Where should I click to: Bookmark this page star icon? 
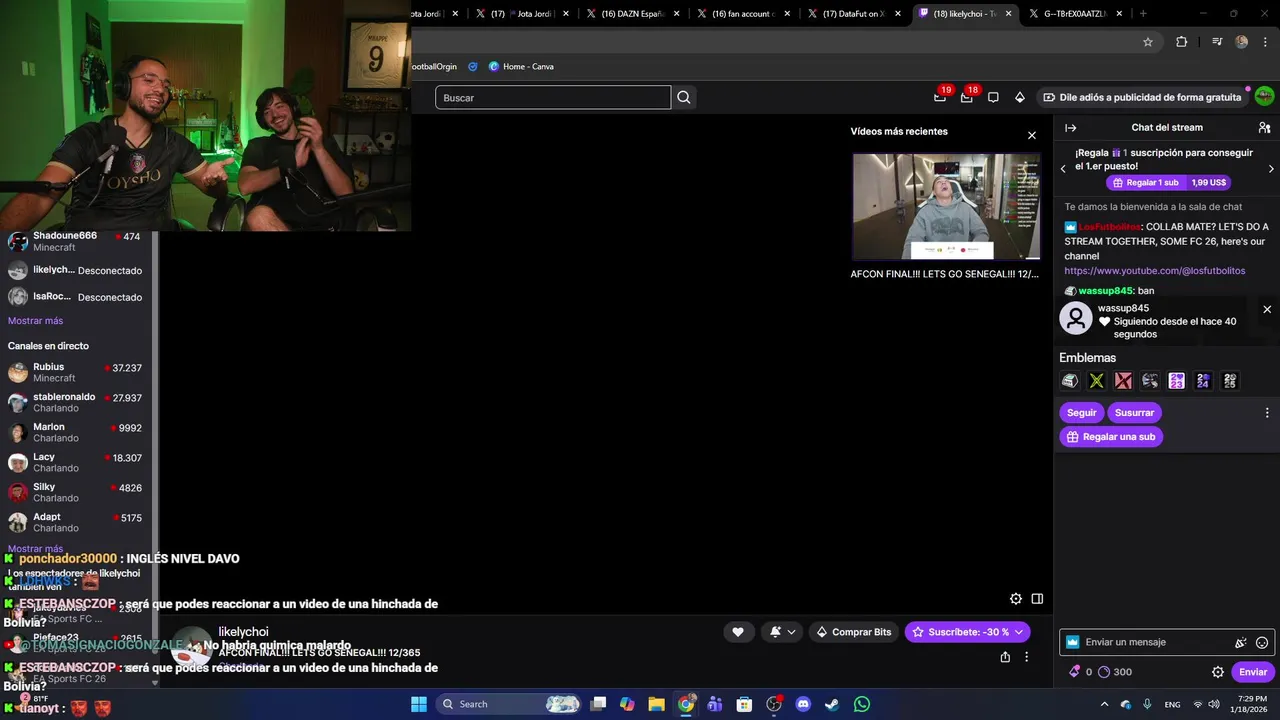(1148, 42)
